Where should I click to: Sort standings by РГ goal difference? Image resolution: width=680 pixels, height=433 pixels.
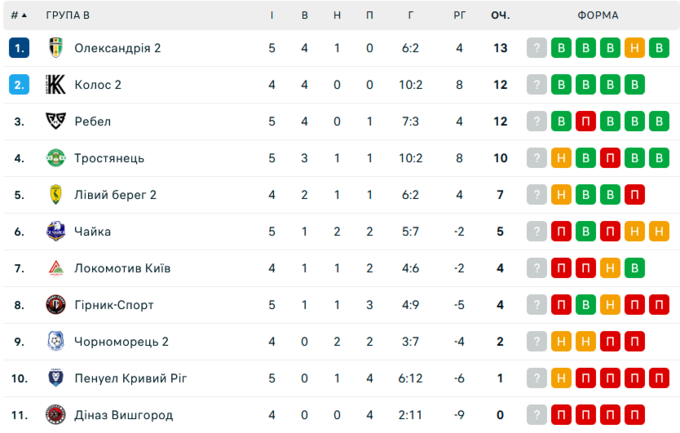(x=459, y=15)
